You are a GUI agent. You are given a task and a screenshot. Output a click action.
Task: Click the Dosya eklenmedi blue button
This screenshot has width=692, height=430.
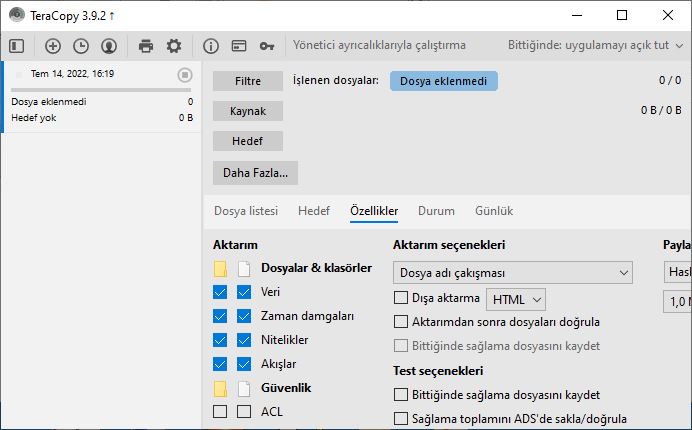(x=444, y=81)
